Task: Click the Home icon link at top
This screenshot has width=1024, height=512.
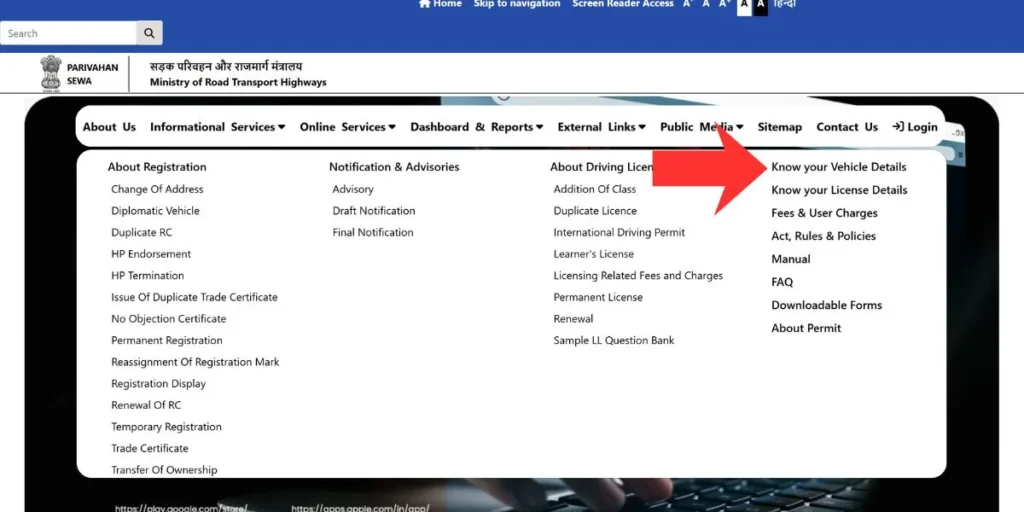Action: coord(440,4)
